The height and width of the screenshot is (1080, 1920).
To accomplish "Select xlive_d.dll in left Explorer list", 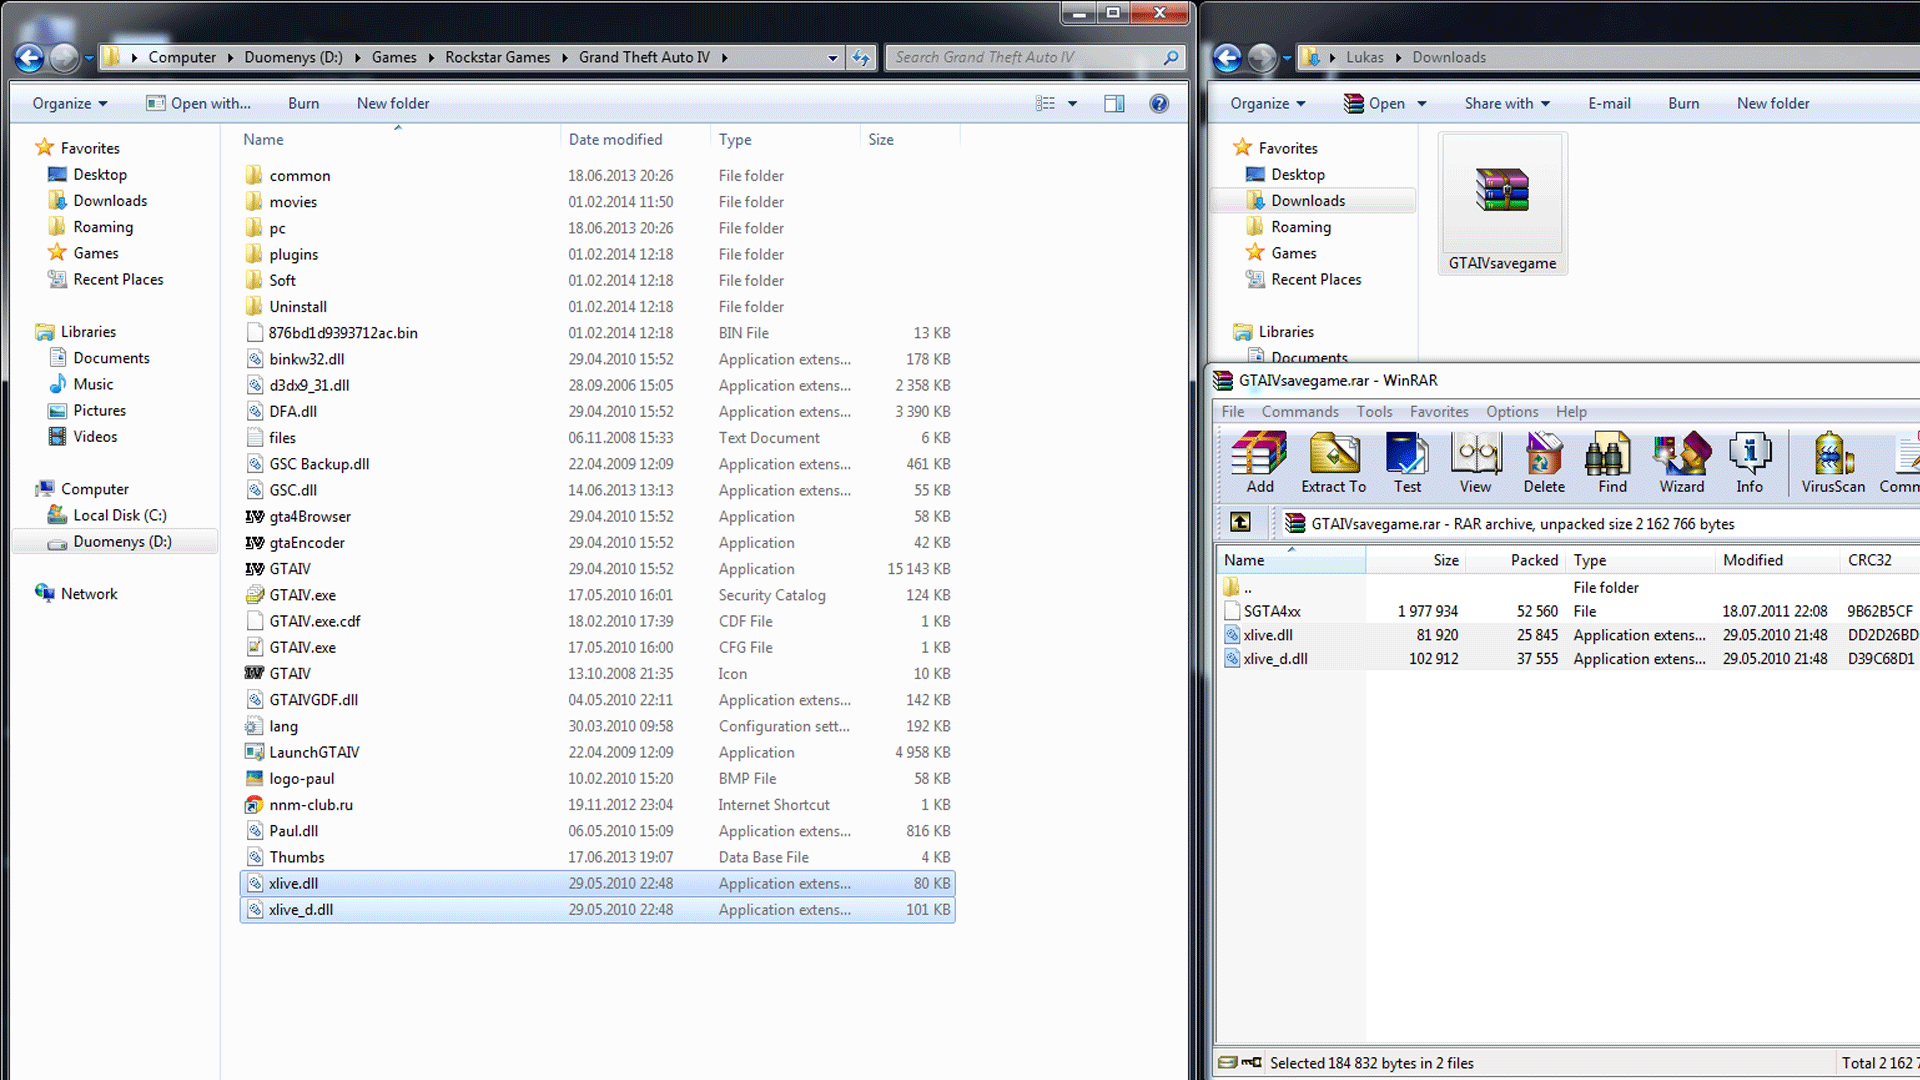I will [x=598, y=909].
